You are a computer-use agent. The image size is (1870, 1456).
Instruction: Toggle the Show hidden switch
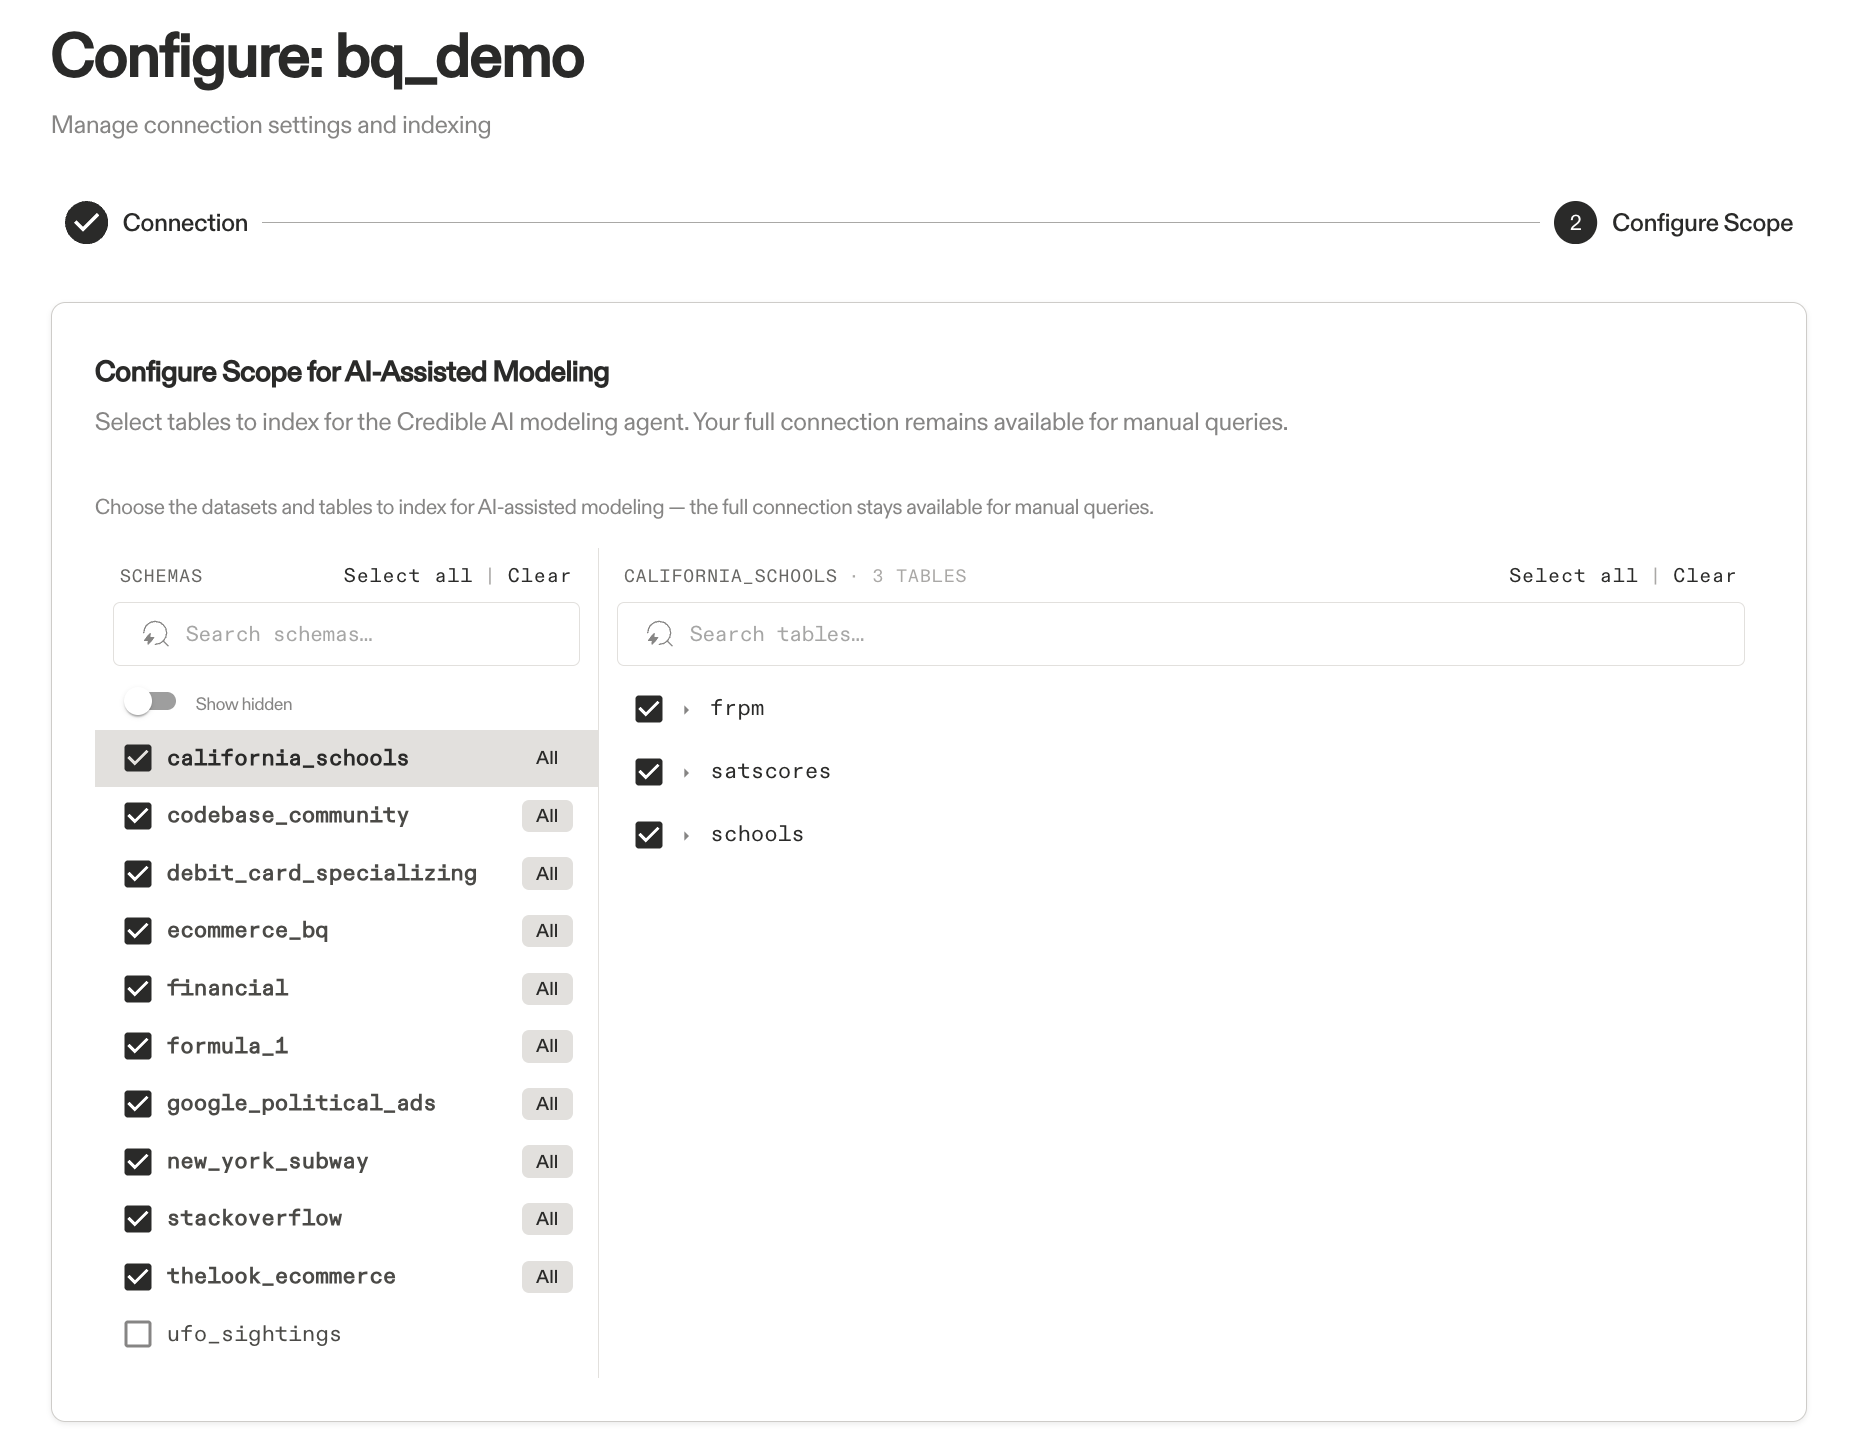151,702
